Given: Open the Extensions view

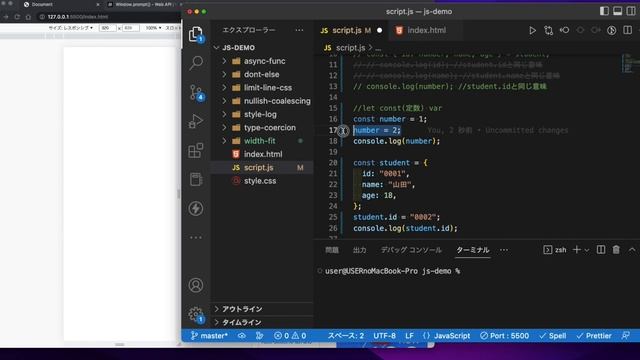Looking at the screenshot, I should pos(196,150).
